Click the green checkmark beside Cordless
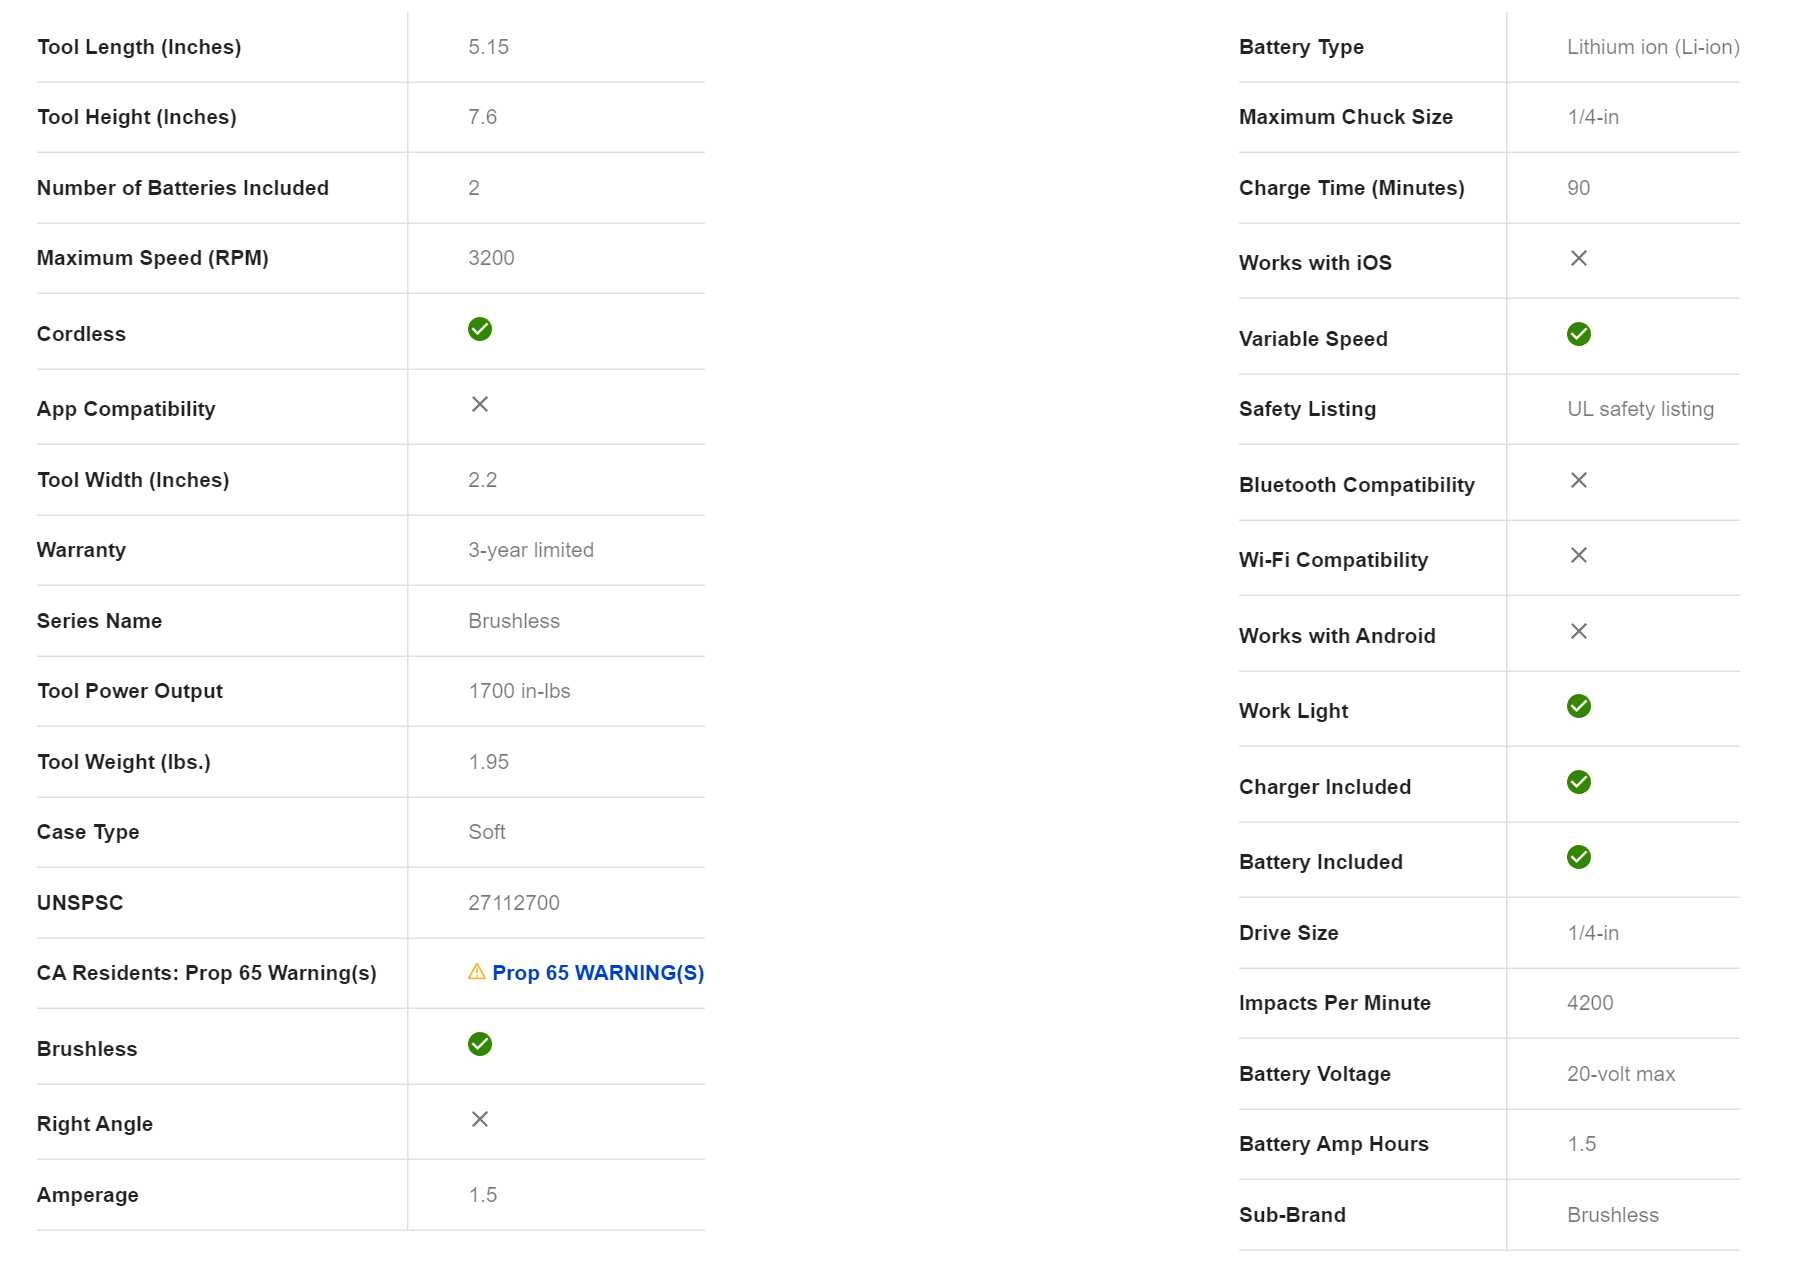The width and height of the screenshot is (1799, 1272). click(480, 329)
